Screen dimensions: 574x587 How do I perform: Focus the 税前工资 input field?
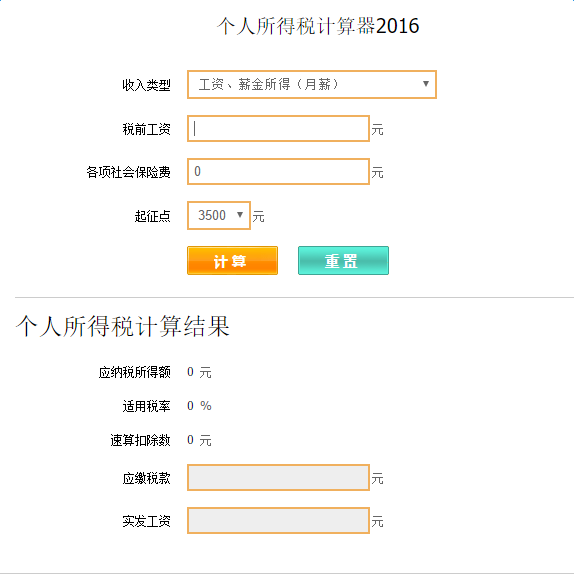point(278,129)
